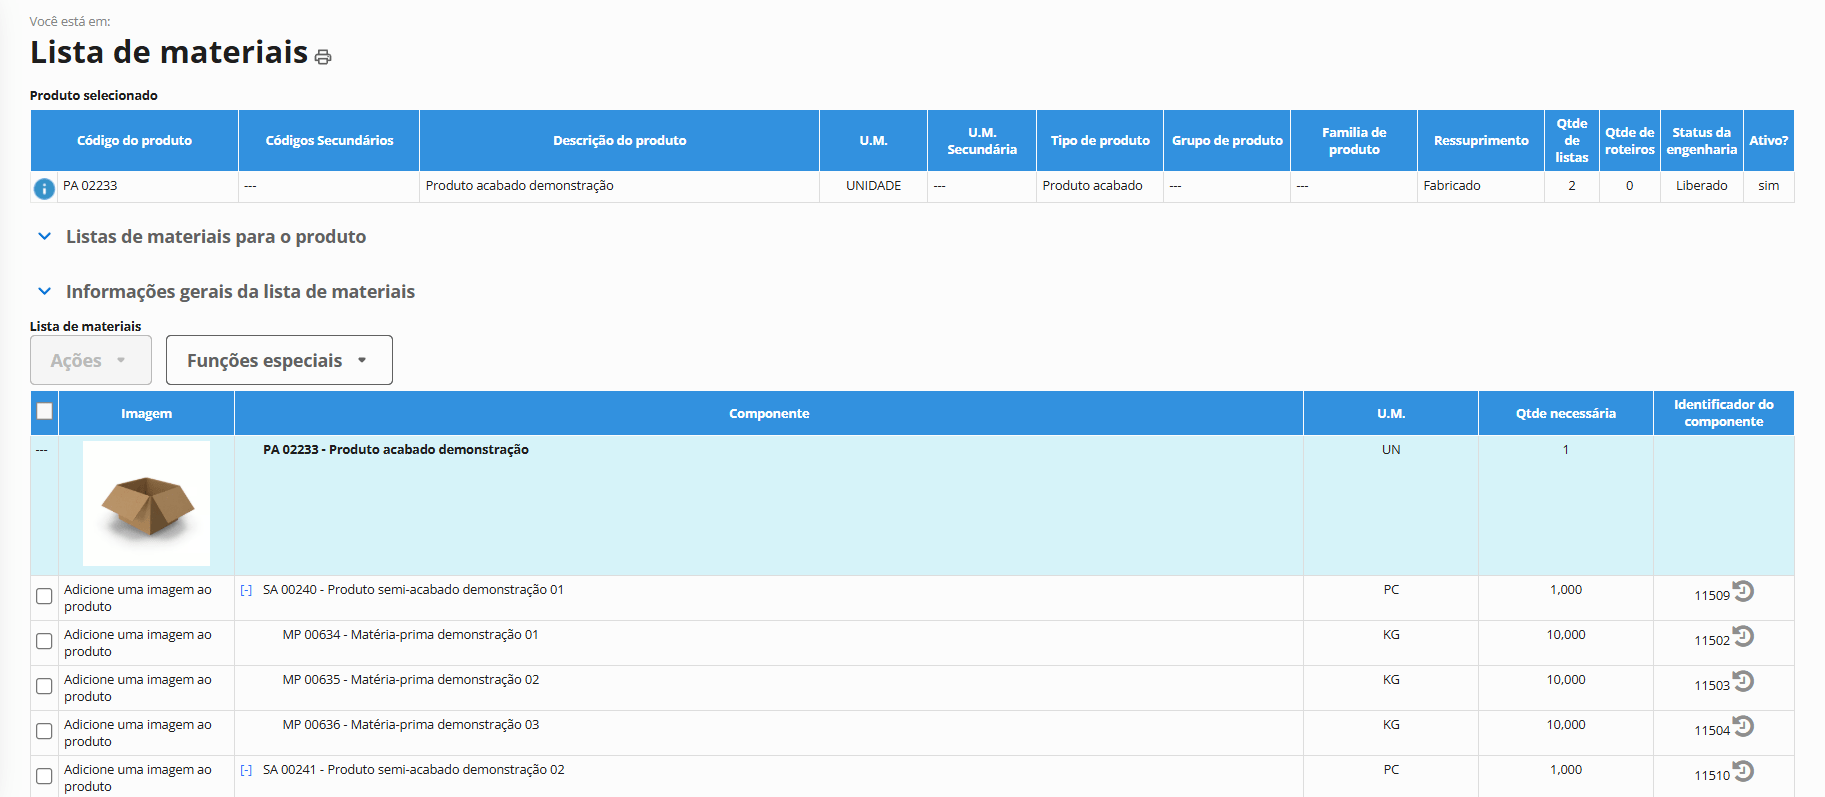Collapse the SA 00241 tree node

[x=246, y=770]
